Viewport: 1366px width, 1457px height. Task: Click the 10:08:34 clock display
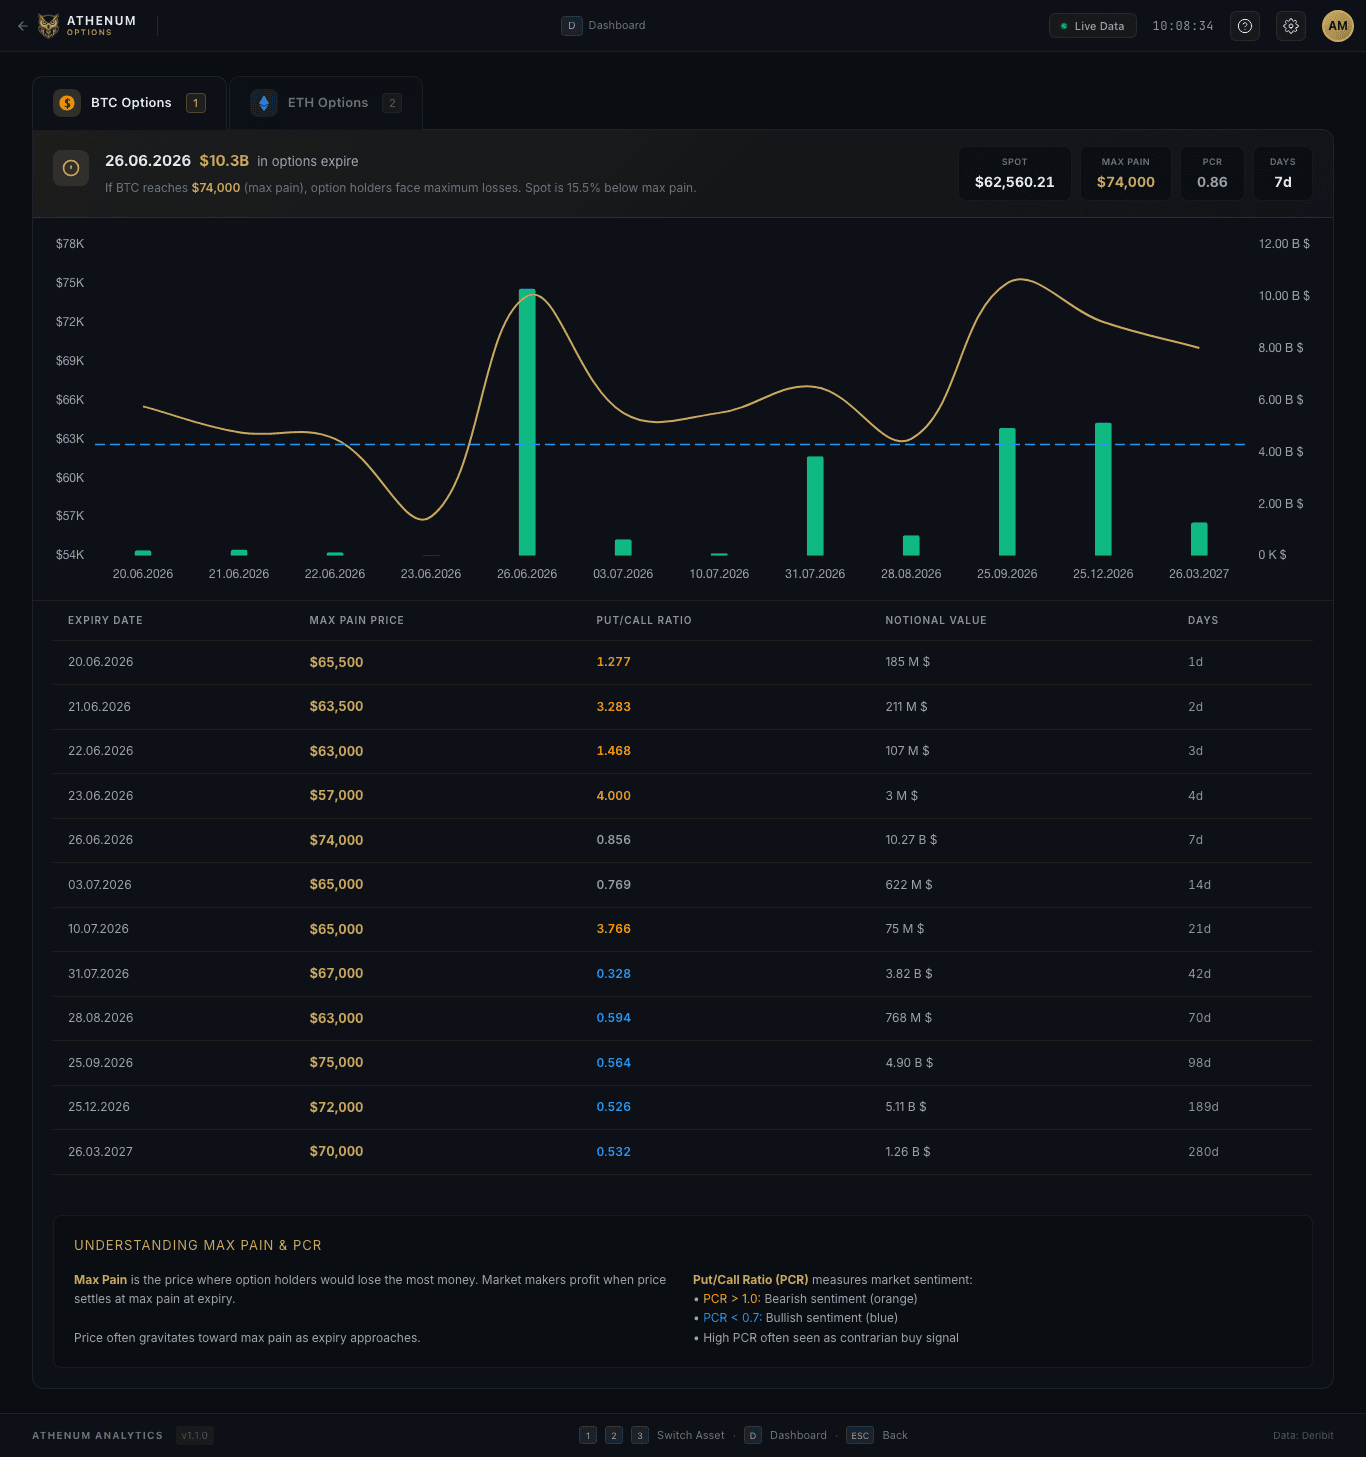pos(1183,26)
